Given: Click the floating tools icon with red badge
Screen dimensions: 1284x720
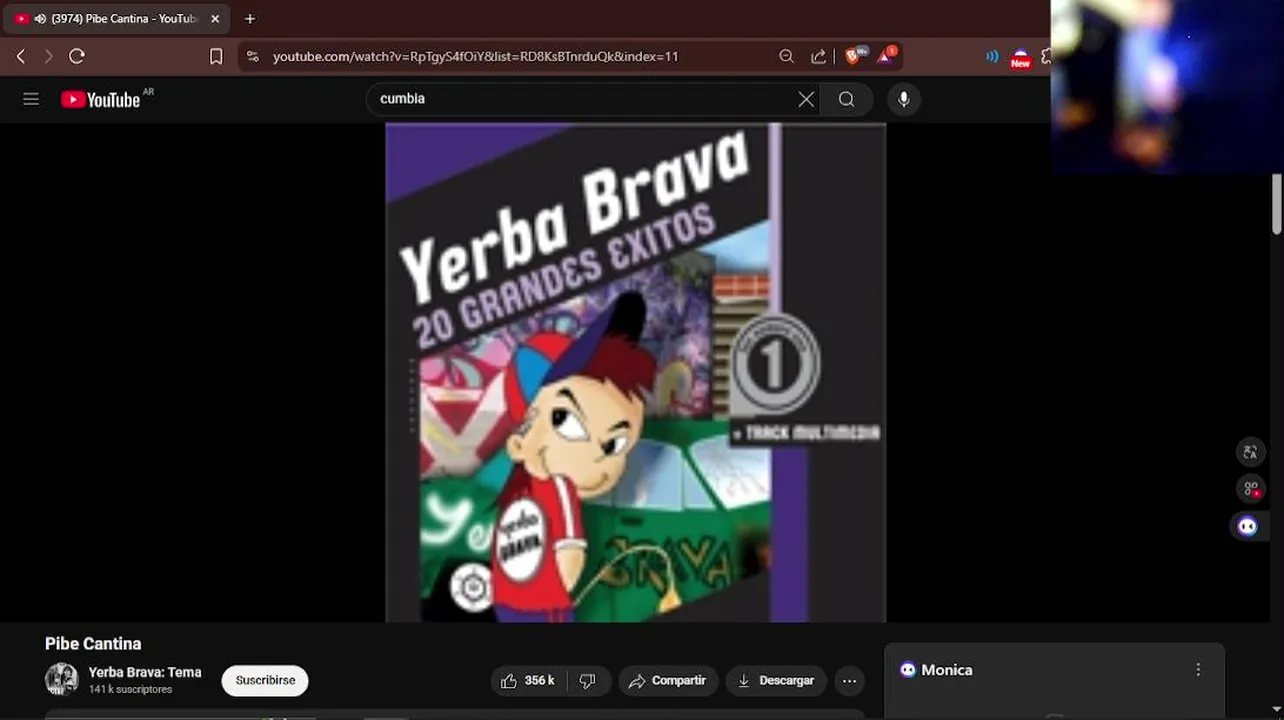Looking at the screenshot, I should tap(1250, 489).
